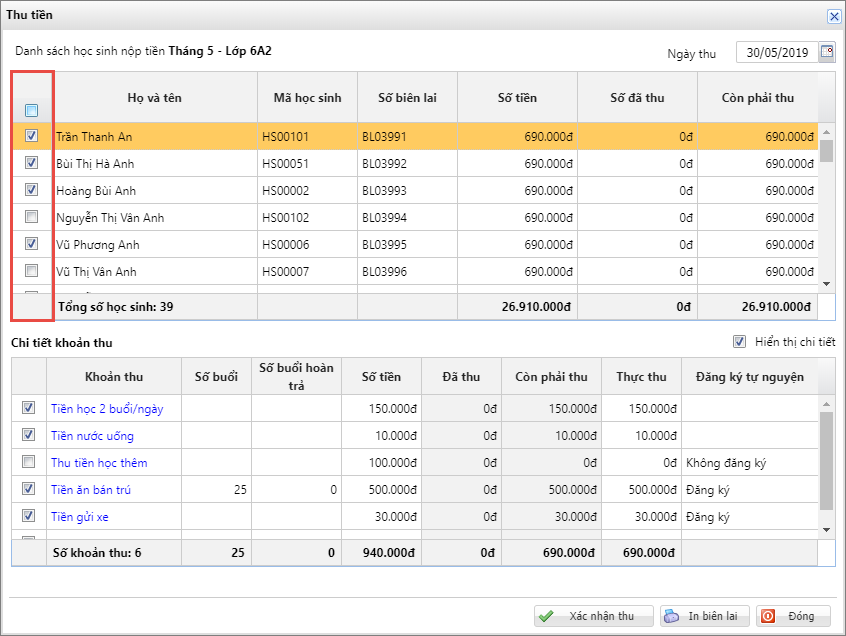Sort by the Họ và tên column header
Screen dimensions: 846x636
click(x=154, y=98)
